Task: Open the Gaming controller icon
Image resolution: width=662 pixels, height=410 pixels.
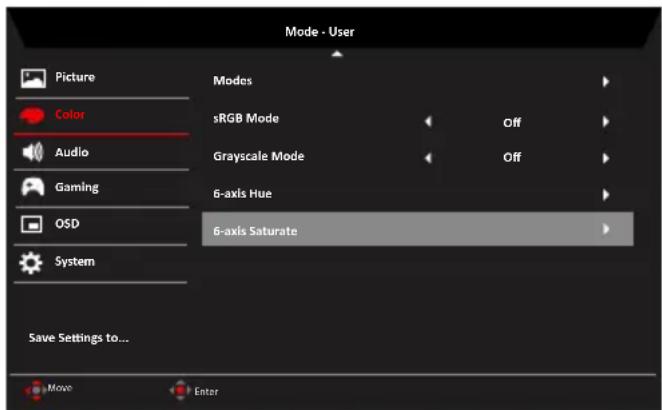Action: [x=33, y=187]
